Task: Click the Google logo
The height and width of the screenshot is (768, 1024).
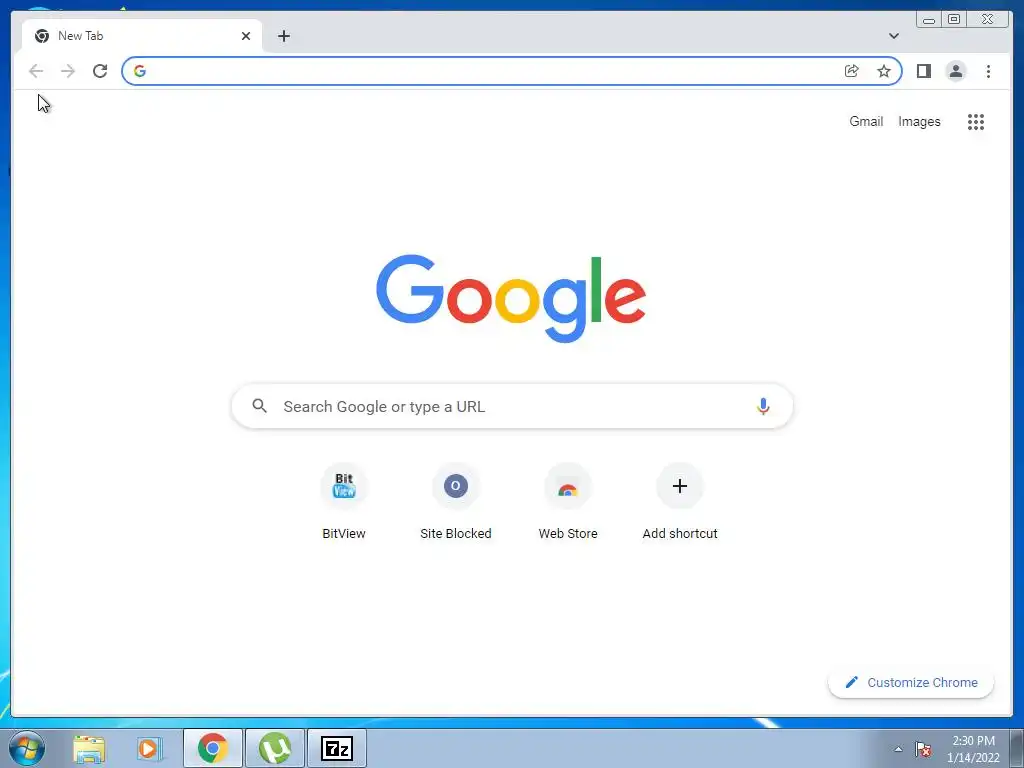Action: [x=511, y=298]
